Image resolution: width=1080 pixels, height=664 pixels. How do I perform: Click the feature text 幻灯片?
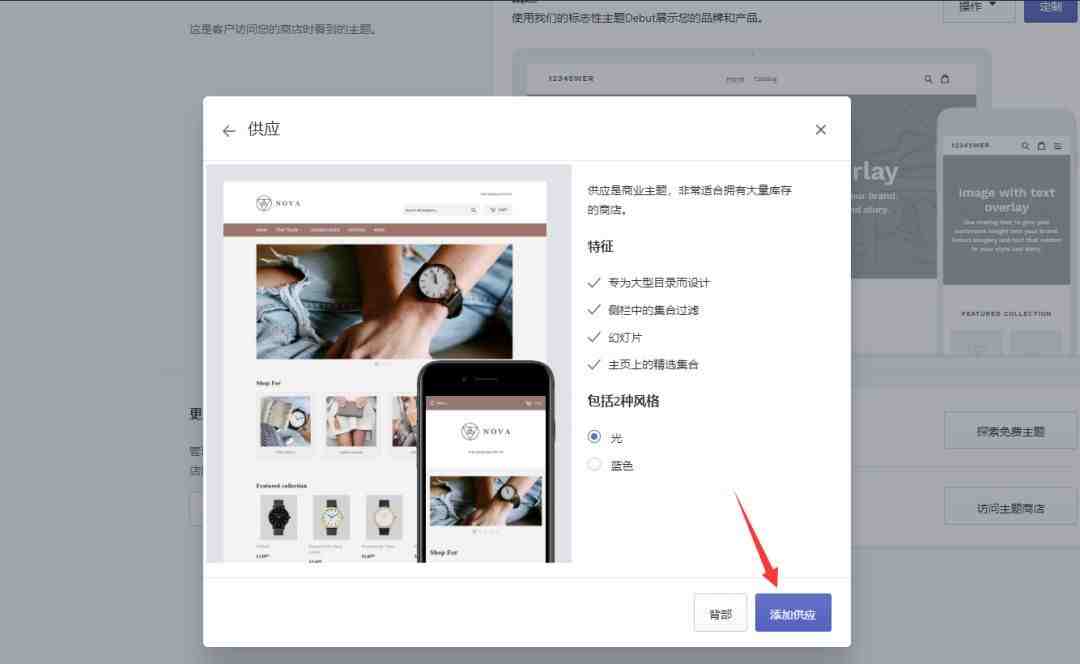(625, 338)
